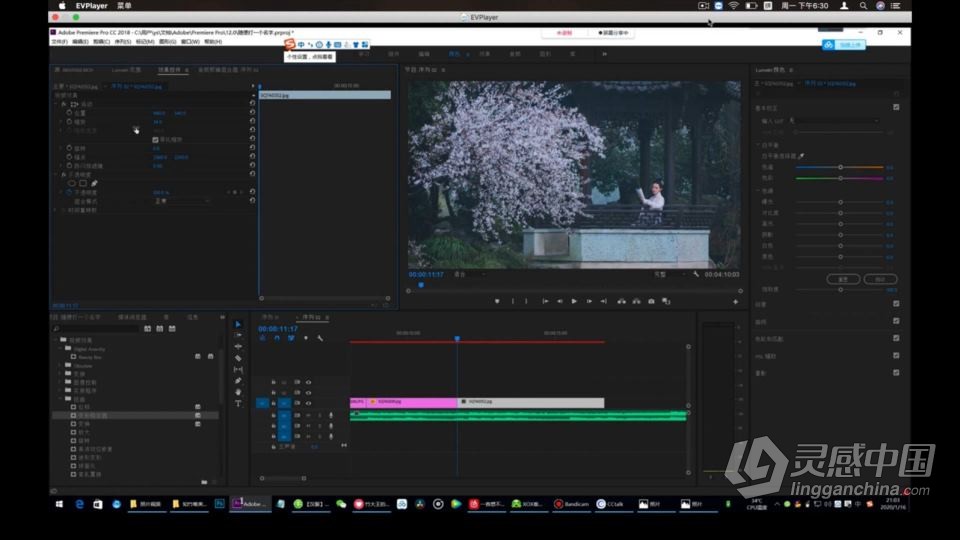Toggle Lumetri Basic Correction section checkbox
960x540 pixels.
(x=896, y=107)
